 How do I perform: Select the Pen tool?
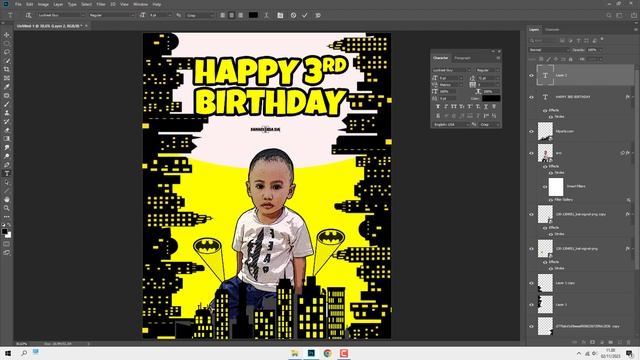pos(7,165)
